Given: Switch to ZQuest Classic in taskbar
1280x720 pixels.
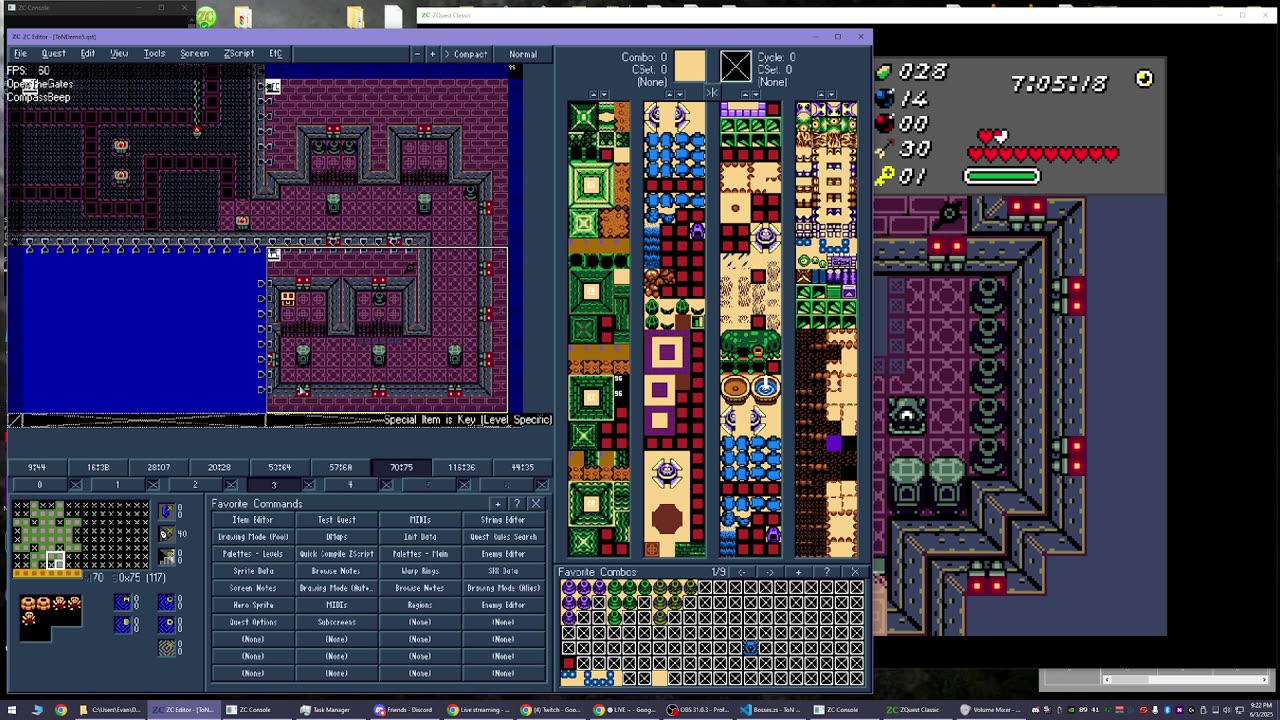Looking at the screenshot, I should click(x=914, y=710).
